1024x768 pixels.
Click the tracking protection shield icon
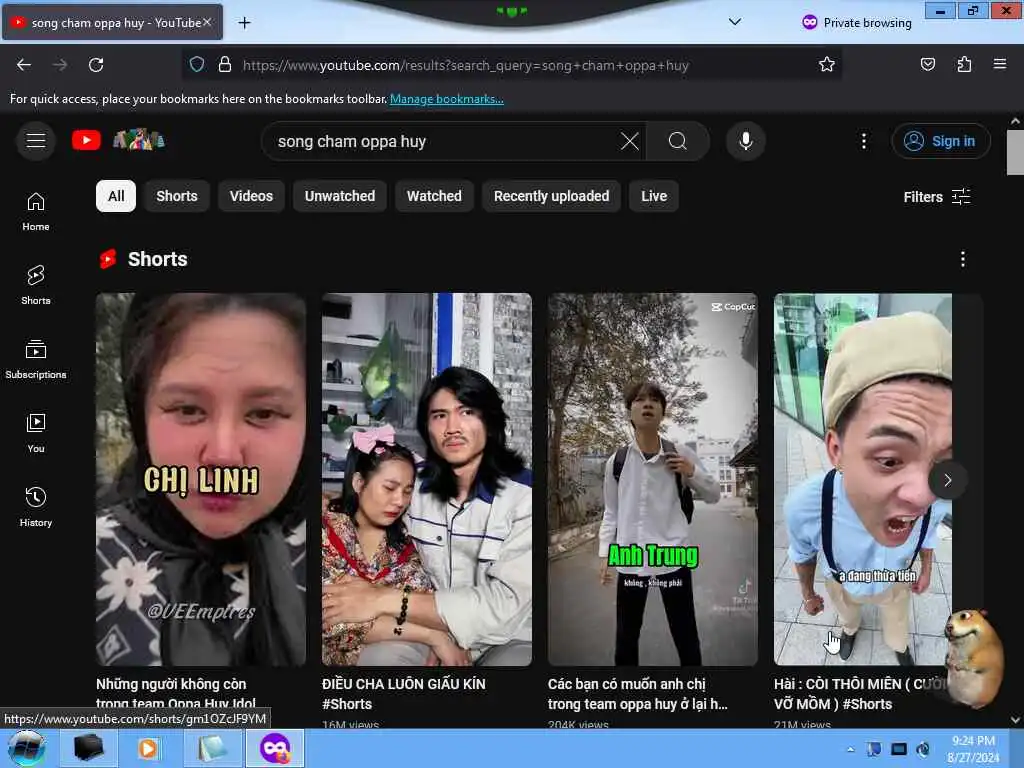pyautogui.click(x=197, y=65)
